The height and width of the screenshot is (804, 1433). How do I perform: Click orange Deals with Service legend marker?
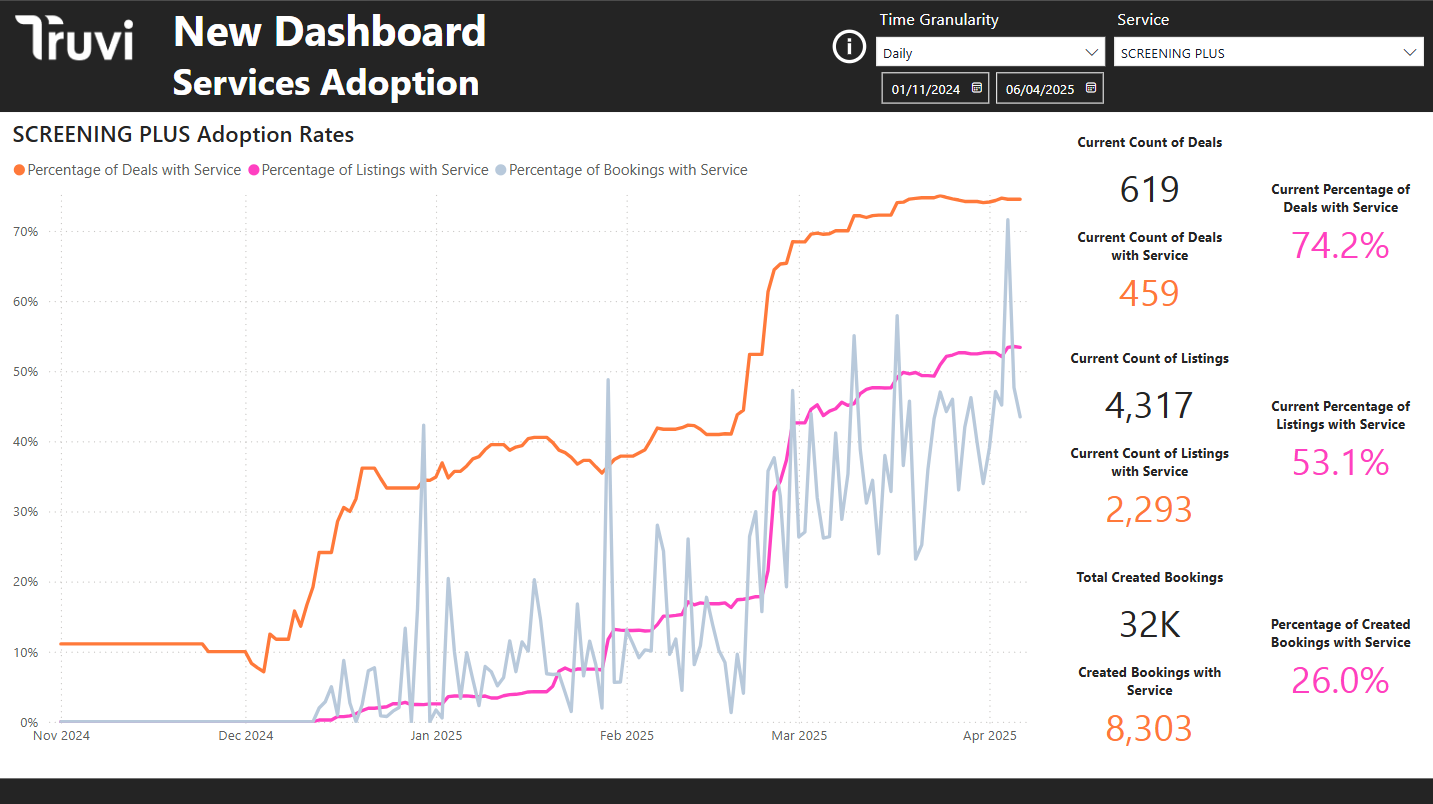pyautogui.click(x=19, y=170)
